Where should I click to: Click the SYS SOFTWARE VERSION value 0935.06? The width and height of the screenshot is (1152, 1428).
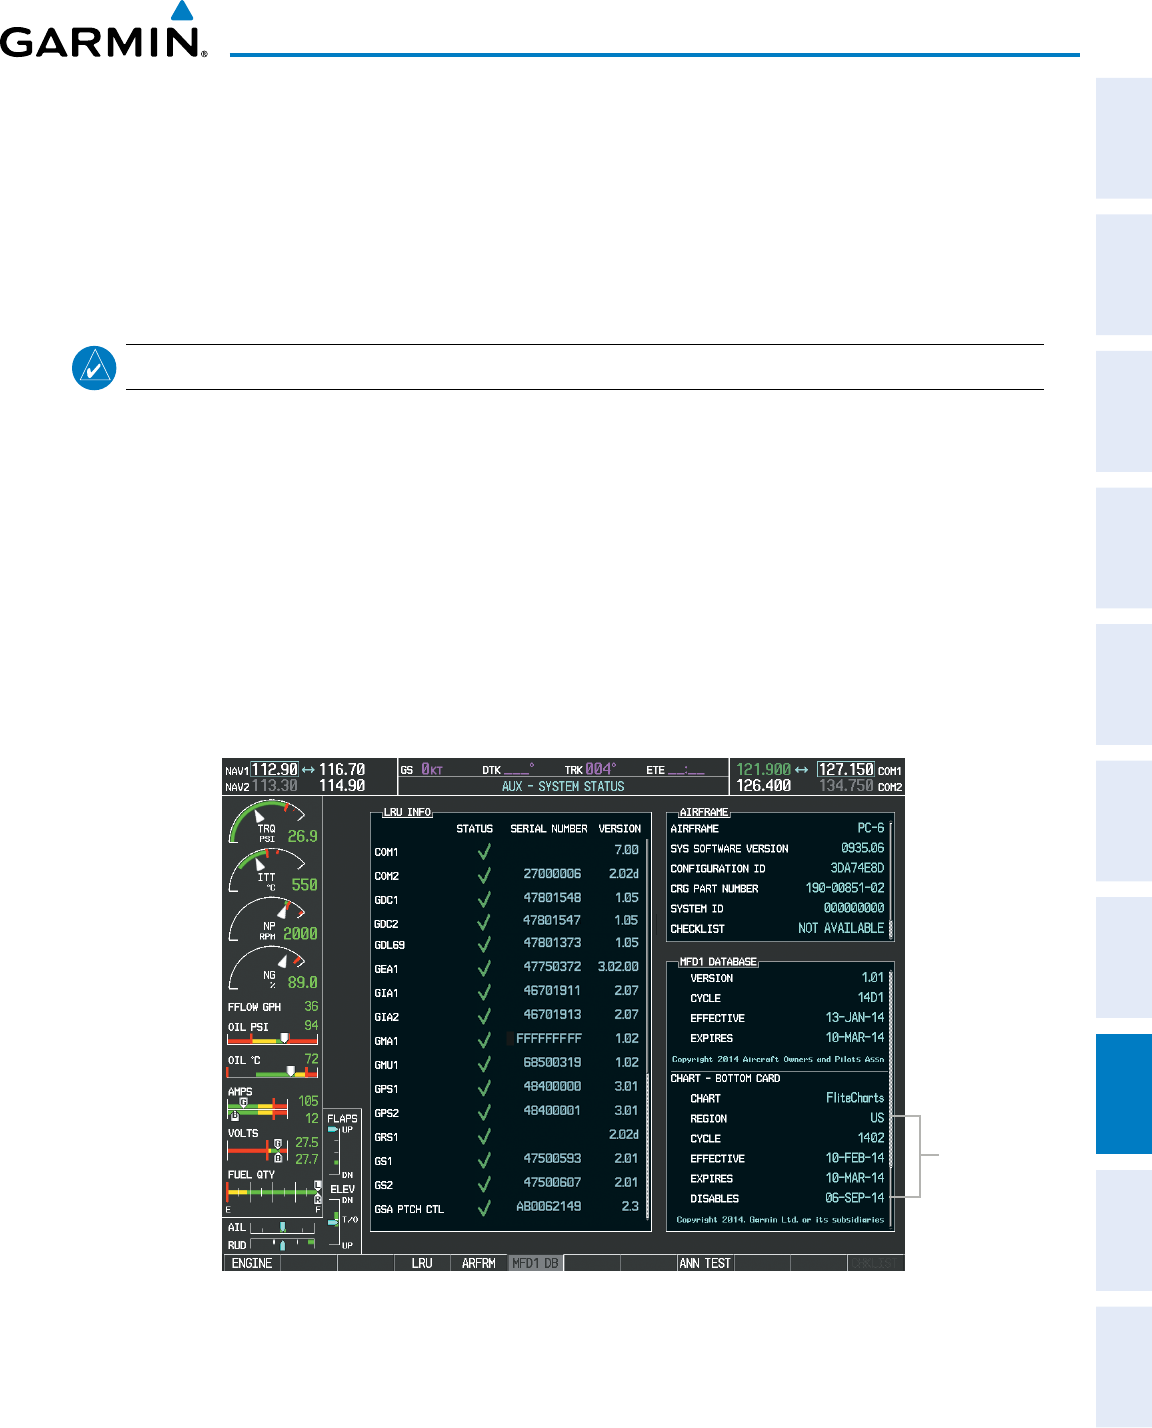coord(862,848)
